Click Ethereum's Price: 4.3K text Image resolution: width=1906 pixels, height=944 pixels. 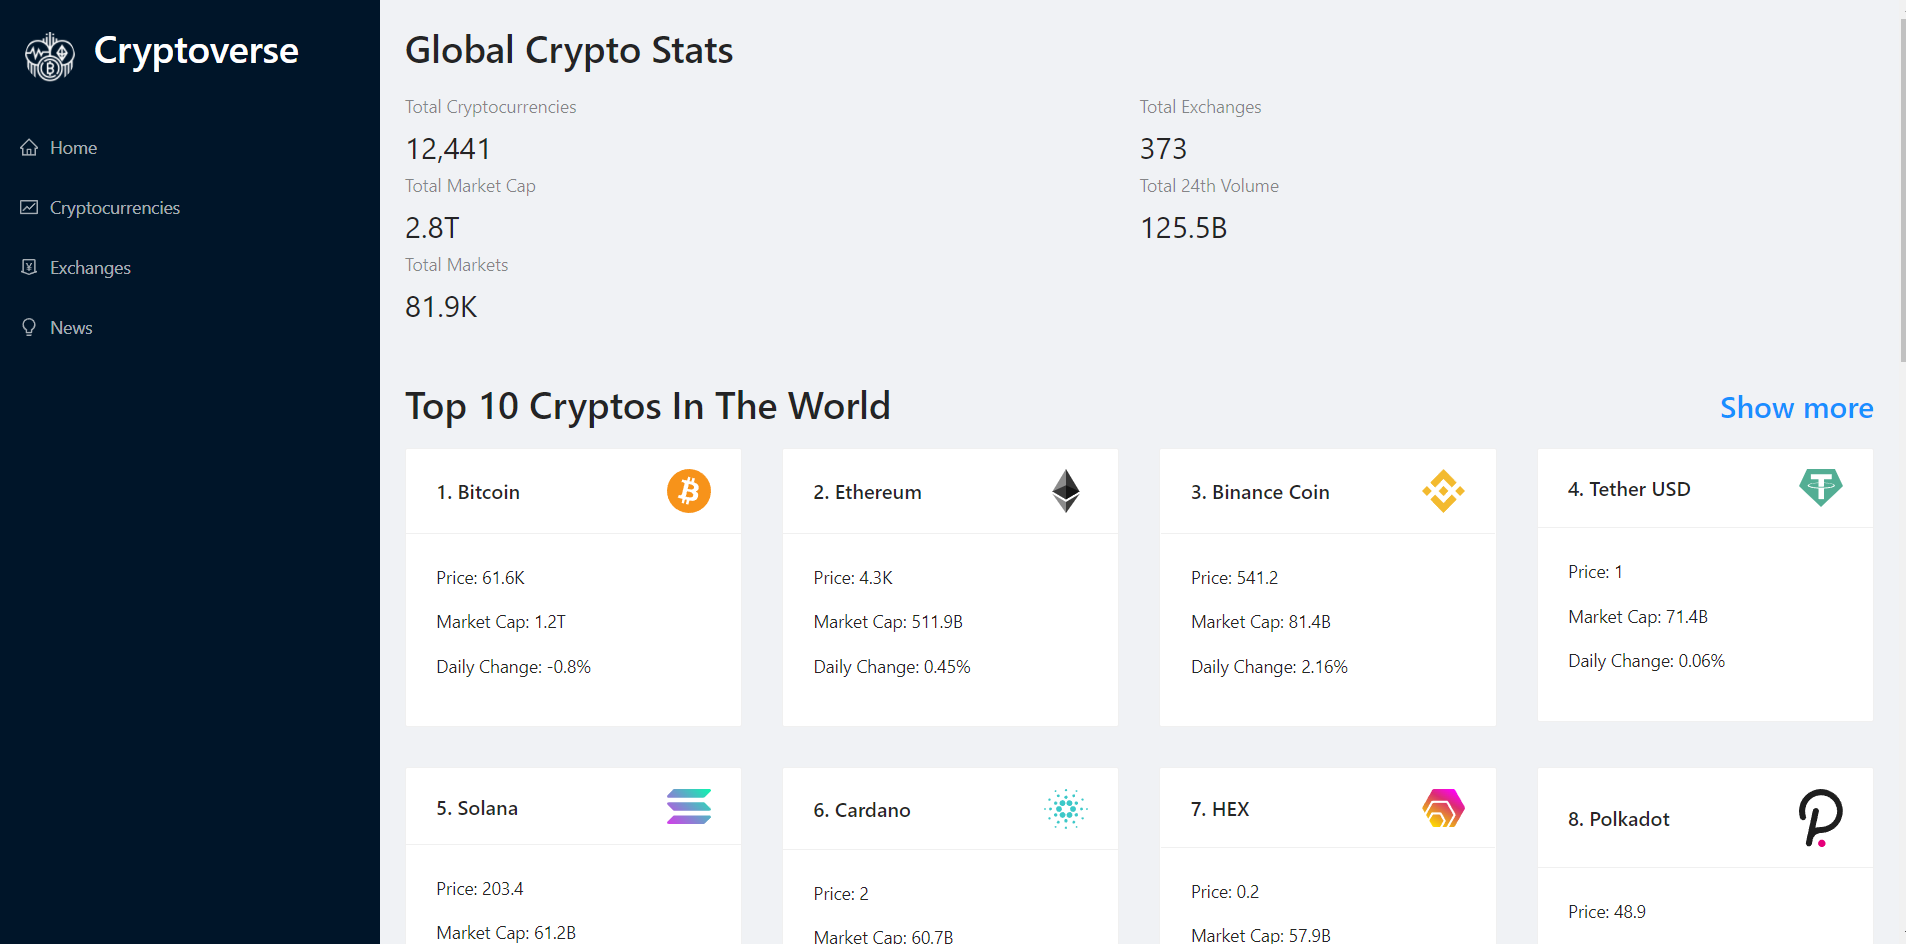pos(853,578)
